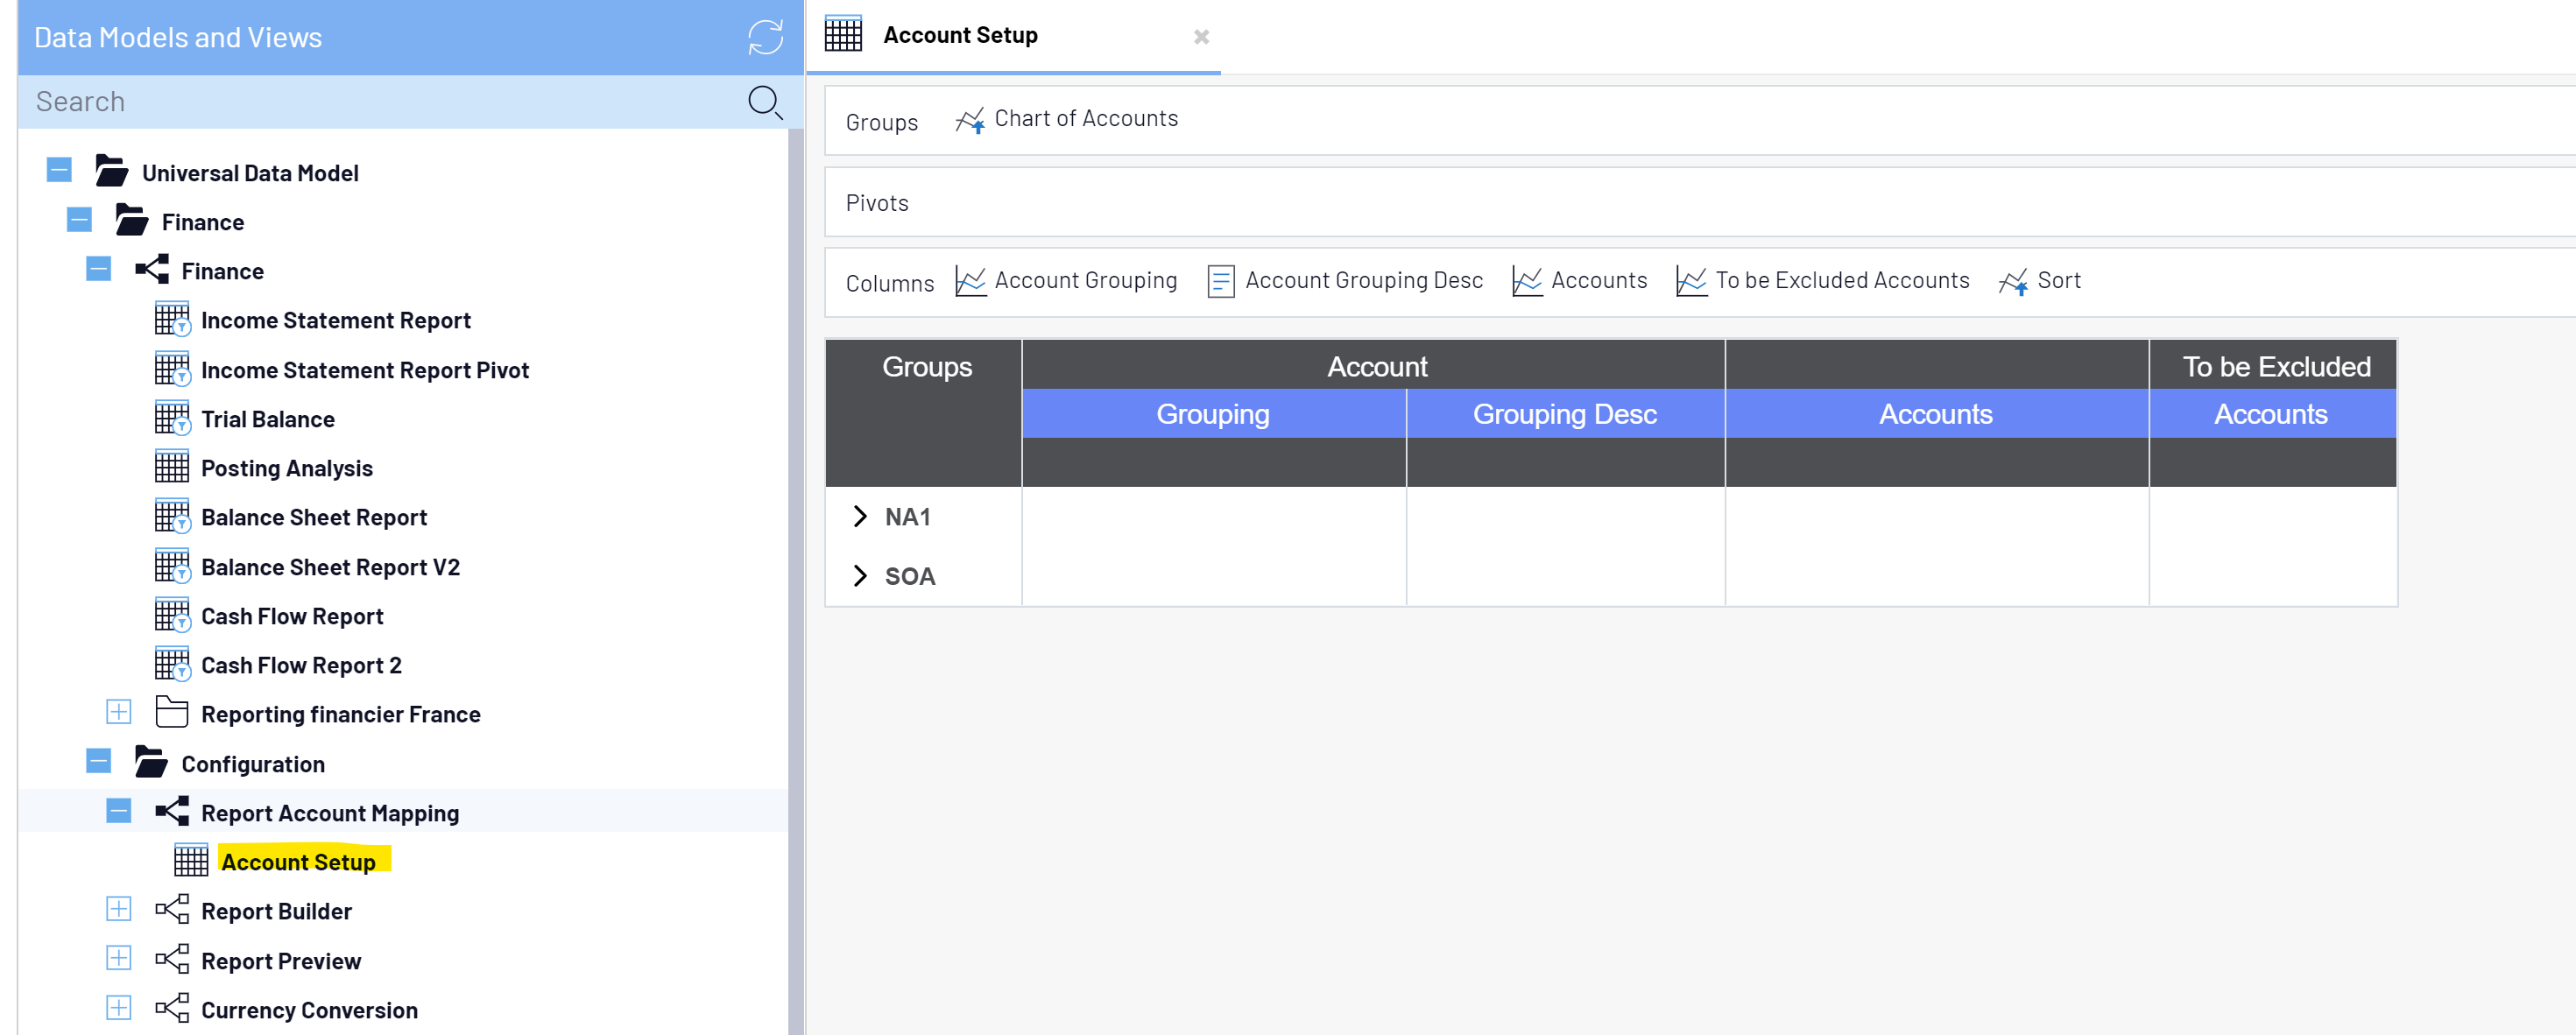Click the Trial Balance report icon

pos(172,418)
